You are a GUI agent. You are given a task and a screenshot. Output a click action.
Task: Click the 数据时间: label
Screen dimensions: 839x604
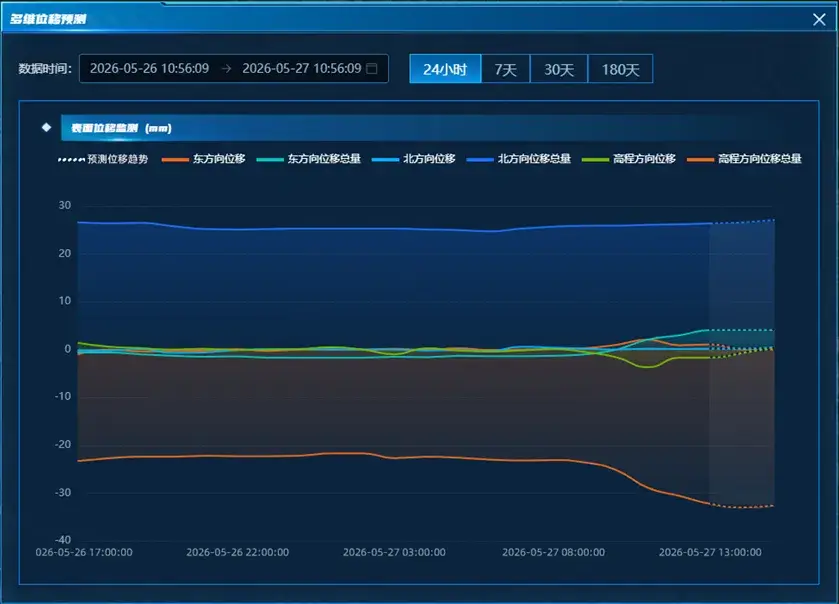pos(45,68)
